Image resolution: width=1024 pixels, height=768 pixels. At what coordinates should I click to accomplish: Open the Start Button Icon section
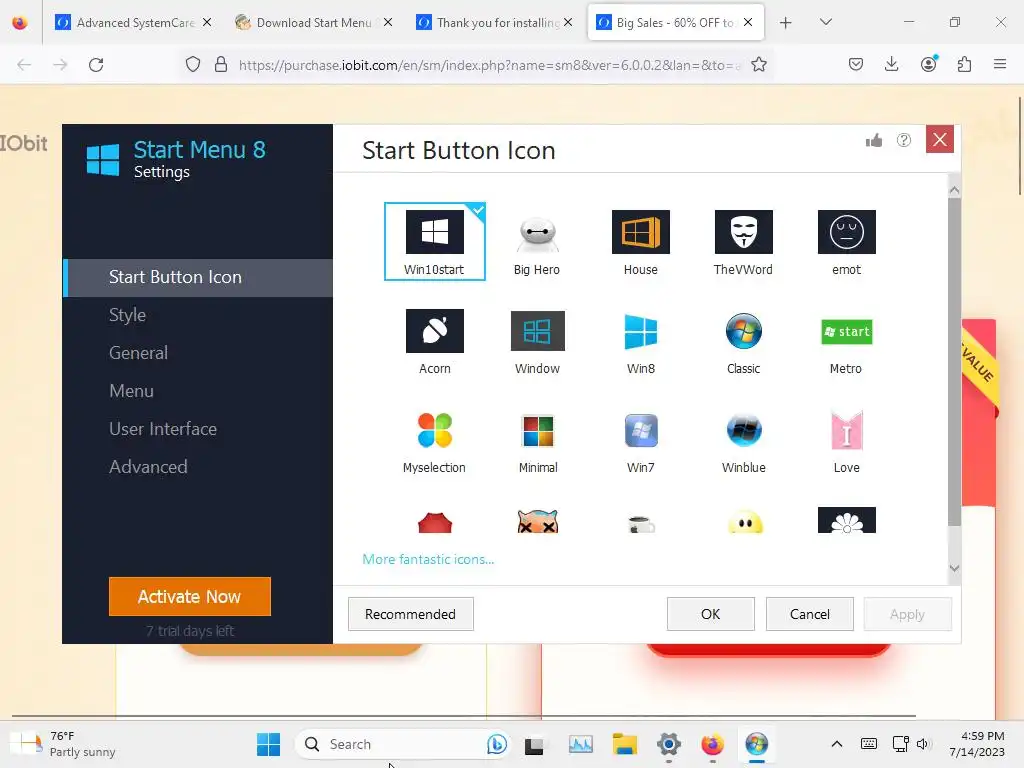pyautogui.click(x=199, y=278)
